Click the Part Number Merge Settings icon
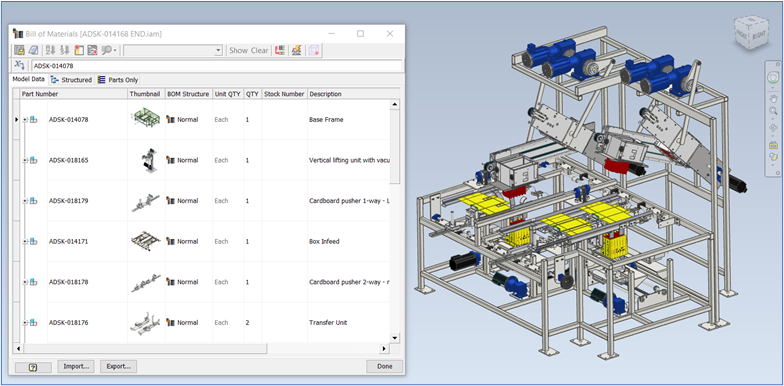The height and width of the screenshot is (386, 784). [280, 50]
